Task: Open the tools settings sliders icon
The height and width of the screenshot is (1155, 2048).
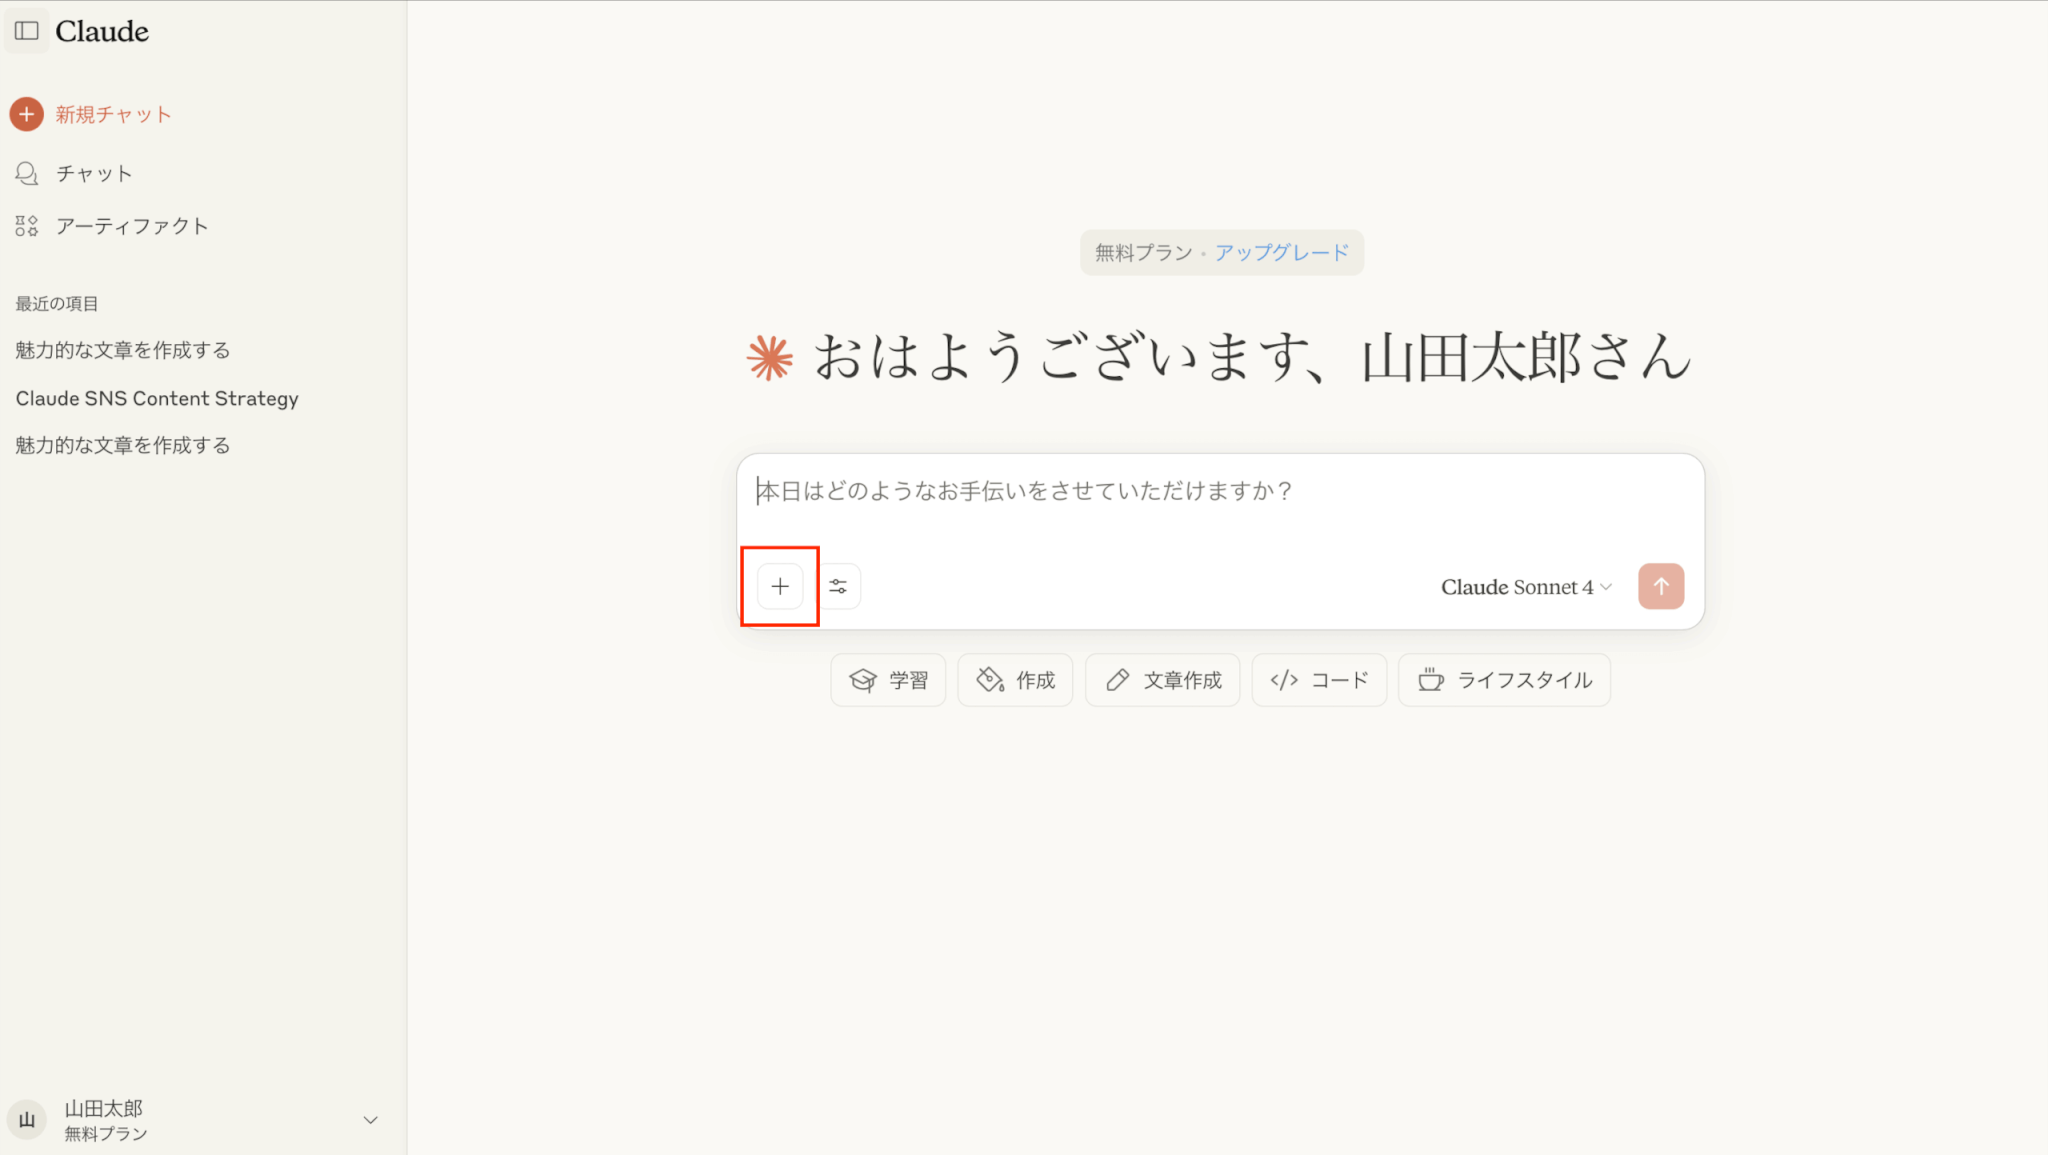Action: coord(838,586)
